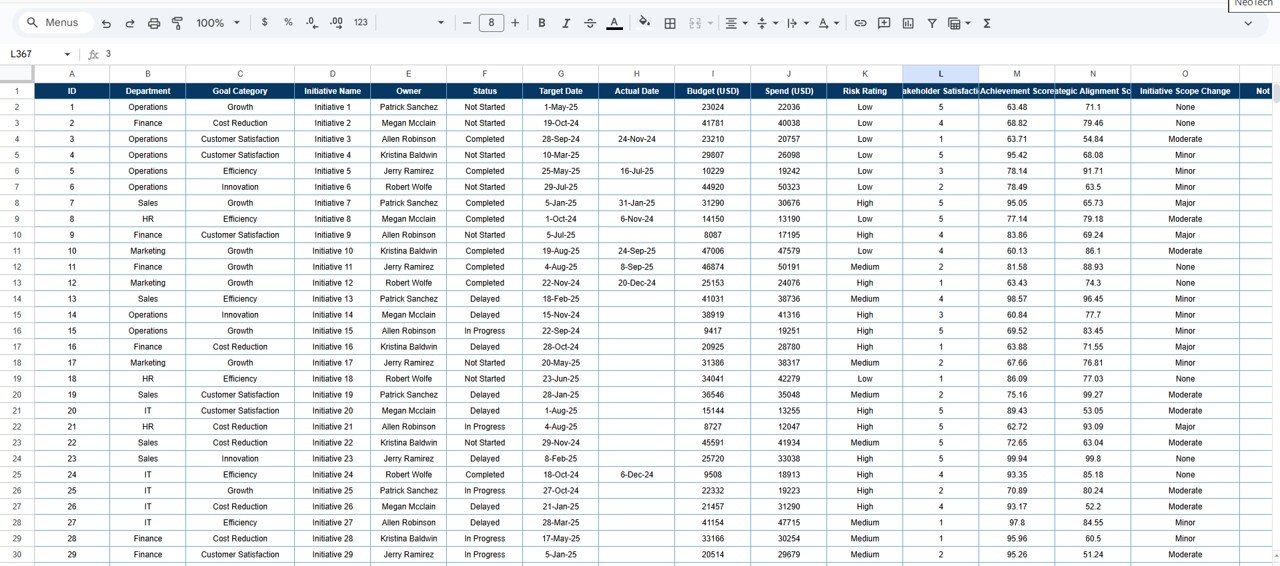
Task: Click the Insert link icon
Action: pos(860,23)
